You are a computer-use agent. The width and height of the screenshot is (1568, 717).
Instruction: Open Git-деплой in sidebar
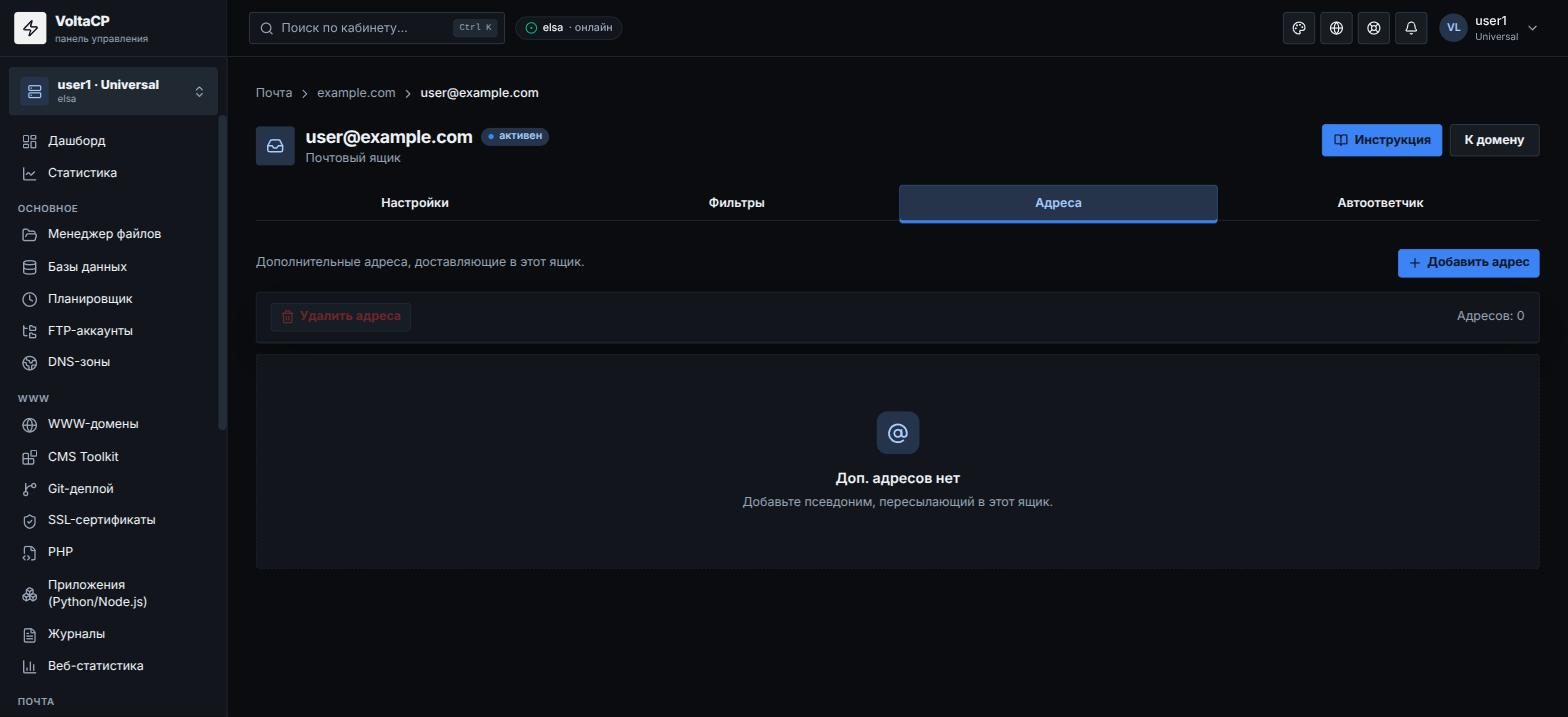80,489
